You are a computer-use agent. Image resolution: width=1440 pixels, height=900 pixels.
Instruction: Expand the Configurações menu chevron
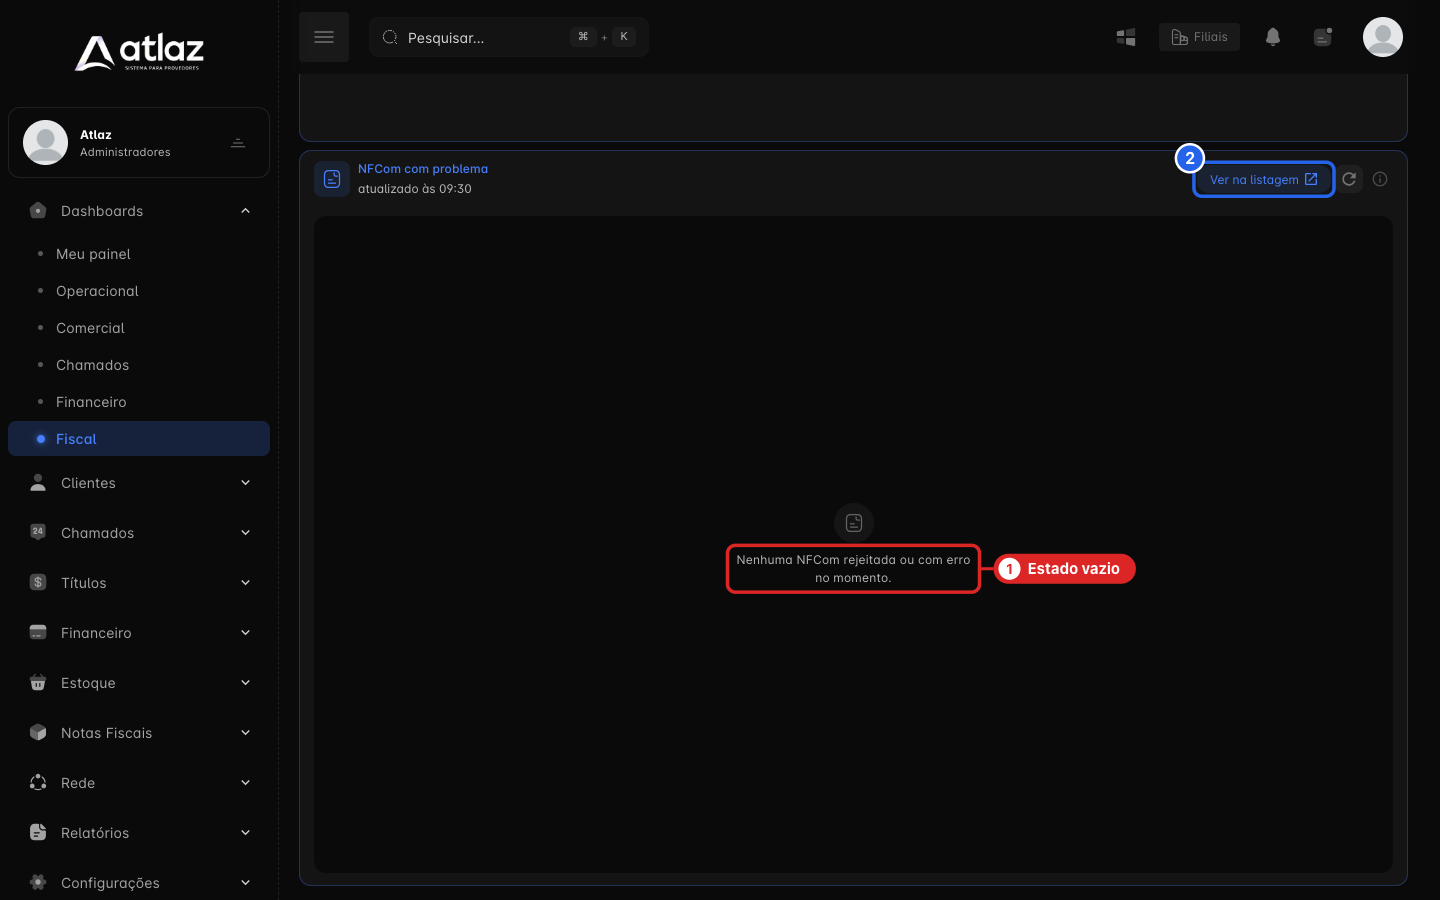tap(245, 883)
